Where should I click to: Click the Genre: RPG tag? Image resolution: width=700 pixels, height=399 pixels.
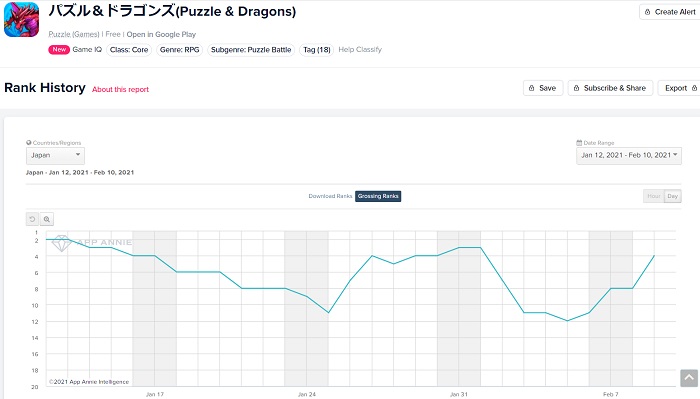click(179, 50)
